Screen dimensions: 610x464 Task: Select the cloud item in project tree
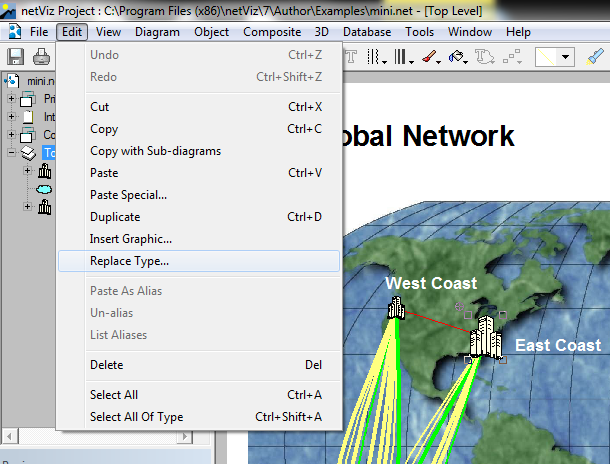pos(45,189)
